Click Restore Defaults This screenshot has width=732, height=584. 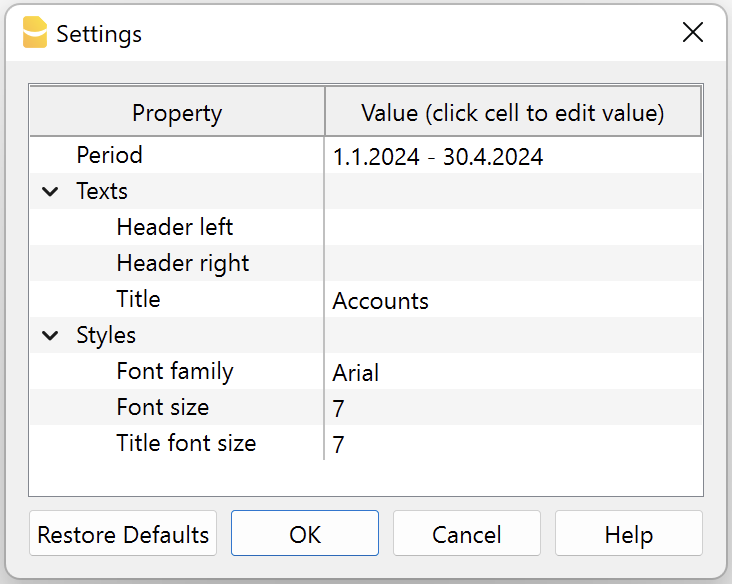pos(123,534)
